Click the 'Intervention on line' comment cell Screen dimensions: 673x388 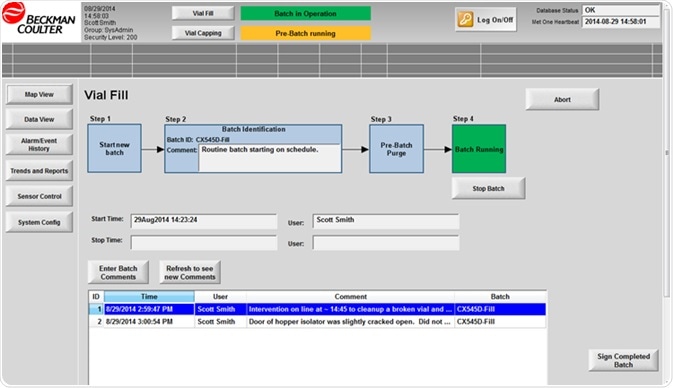[350, 309]
